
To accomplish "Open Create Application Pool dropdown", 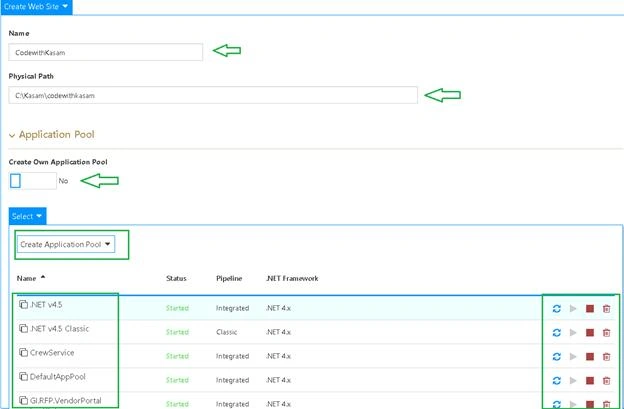I will (x=66, y=244).
